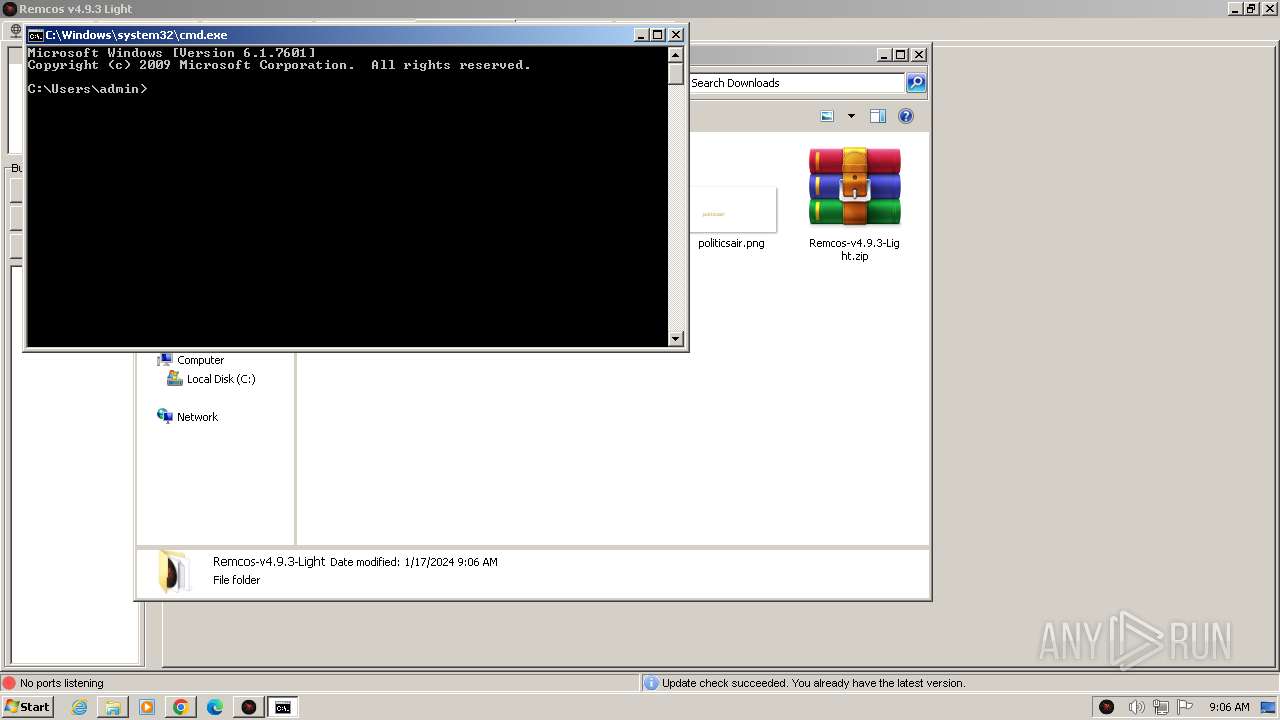This screenshot has height=720, width=1280.
Task: Open the volume tray icon
Action: coord(1137,707)
